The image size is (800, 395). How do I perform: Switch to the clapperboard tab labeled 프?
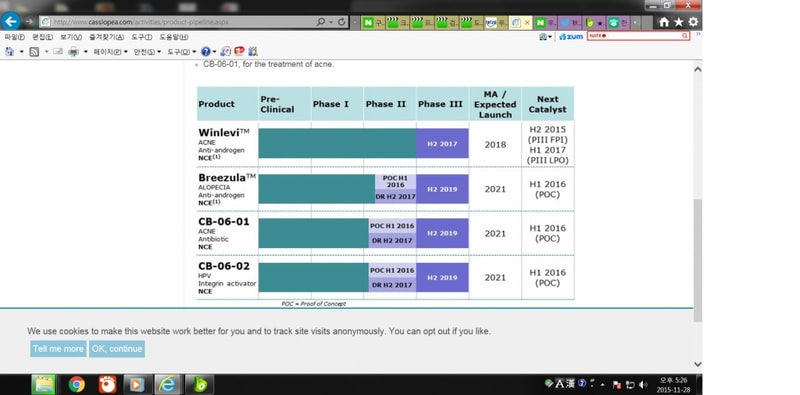[422, 22]
